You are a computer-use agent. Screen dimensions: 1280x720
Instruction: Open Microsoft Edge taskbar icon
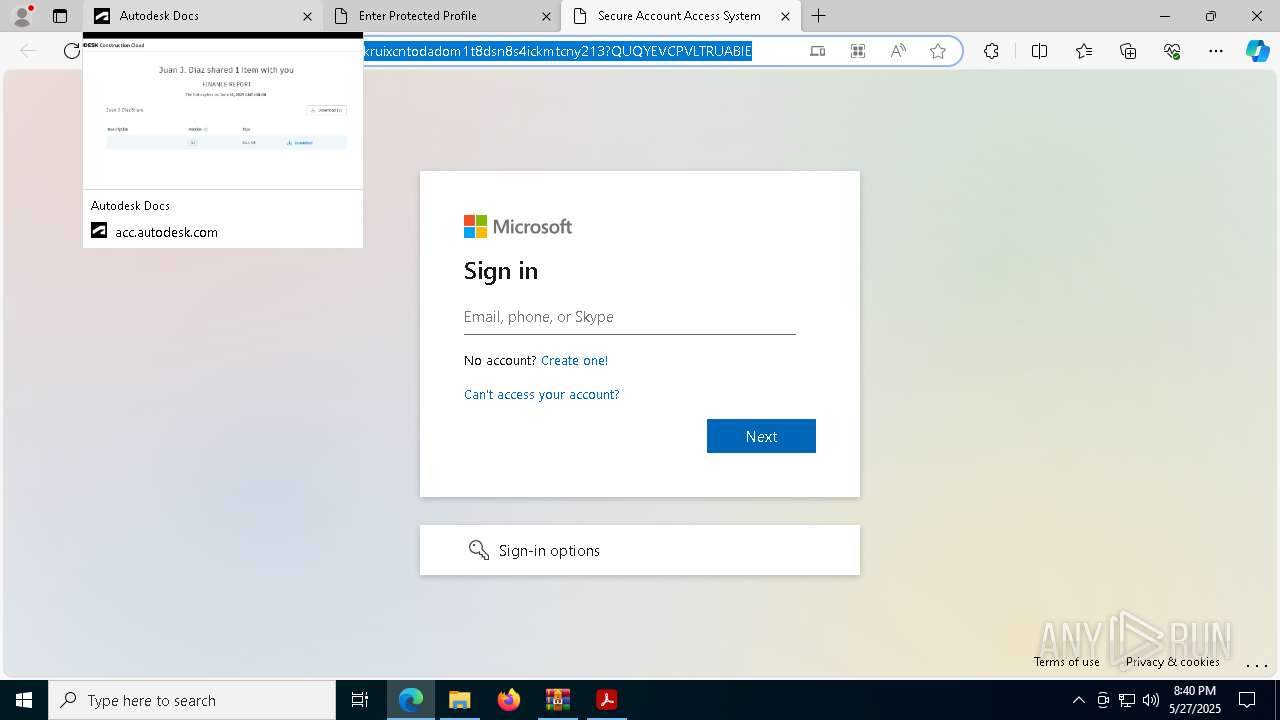point(411,700)
